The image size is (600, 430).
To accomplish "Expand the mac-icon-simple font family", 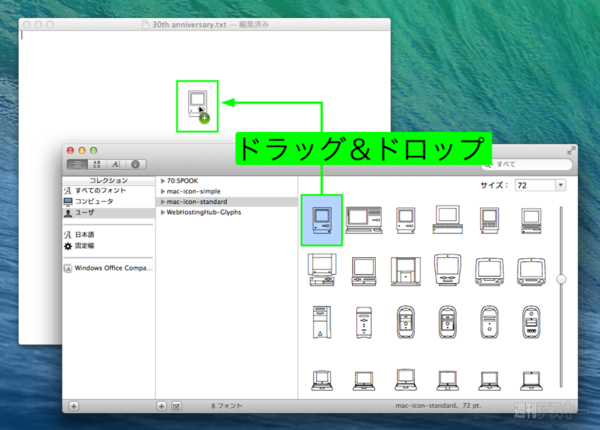I will pos(163,191).
